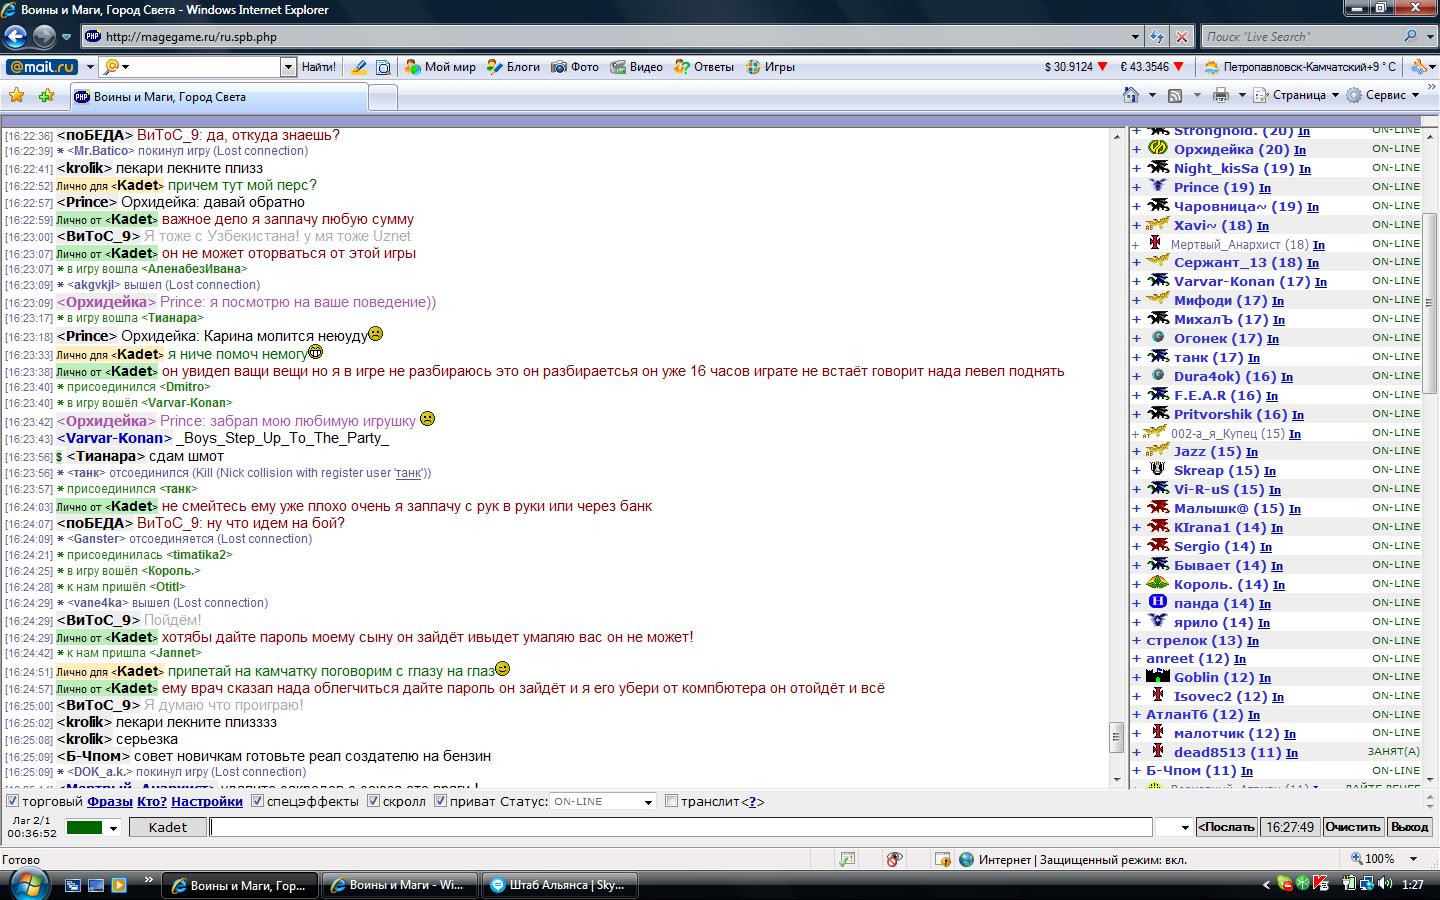Click the privacy eye icon in status bar
1440x900 pixels.
[895, 859]
